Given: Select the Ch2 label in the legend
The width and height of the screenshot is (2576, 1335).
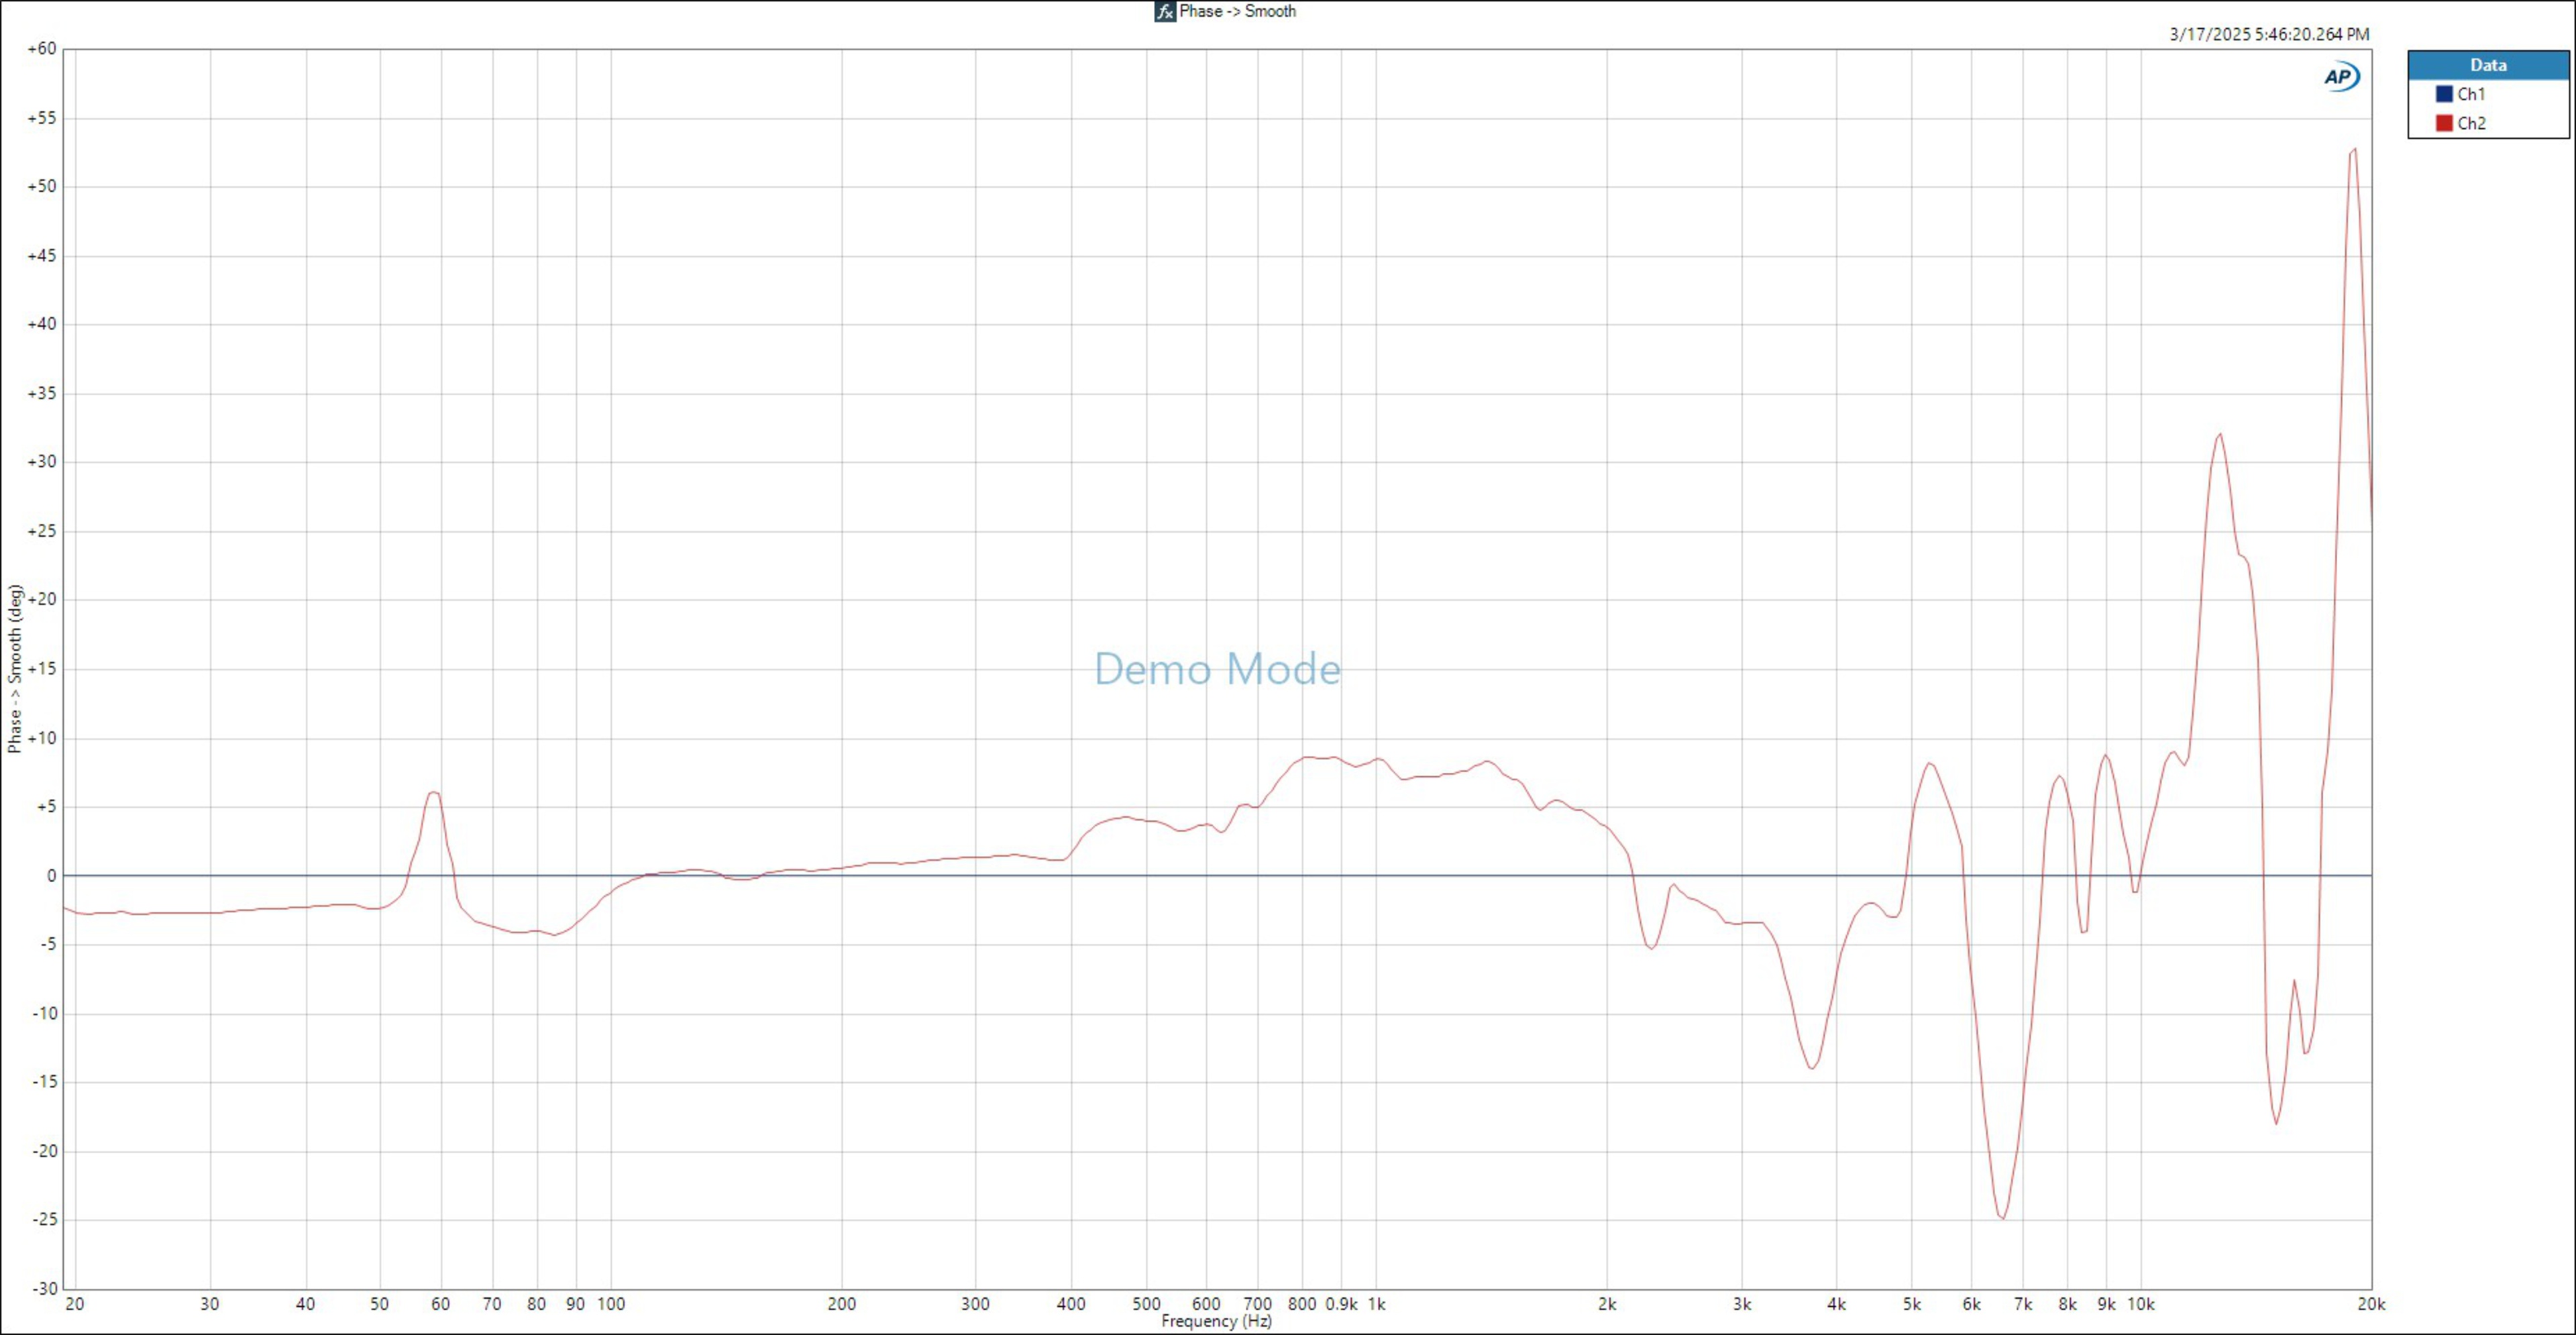Looking at the screenshot, I should point(2471,123).
